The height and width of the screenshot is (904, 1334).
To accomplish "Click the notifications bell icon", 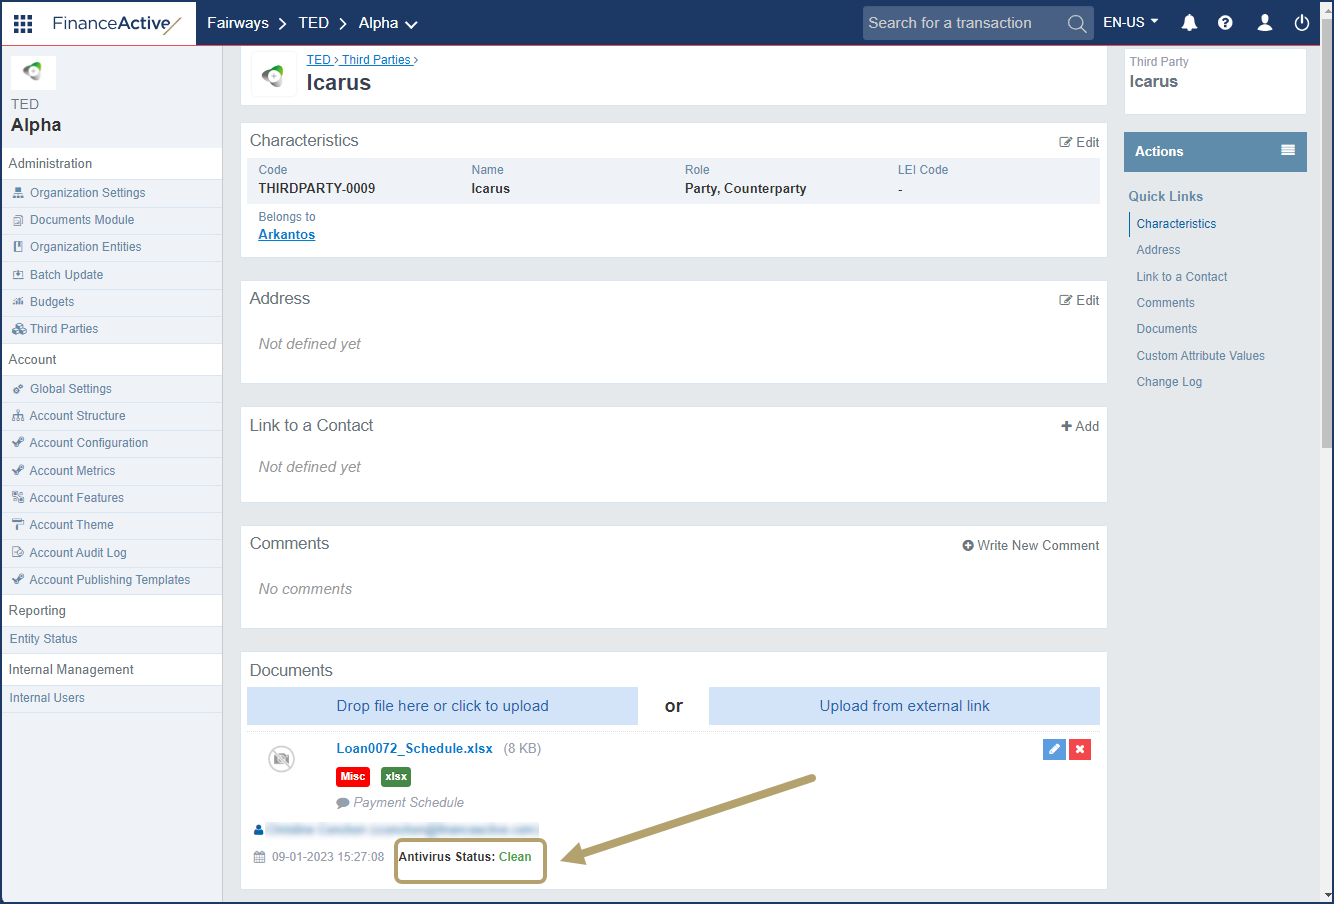I will pyautogui.click(x=1189, y=21).
